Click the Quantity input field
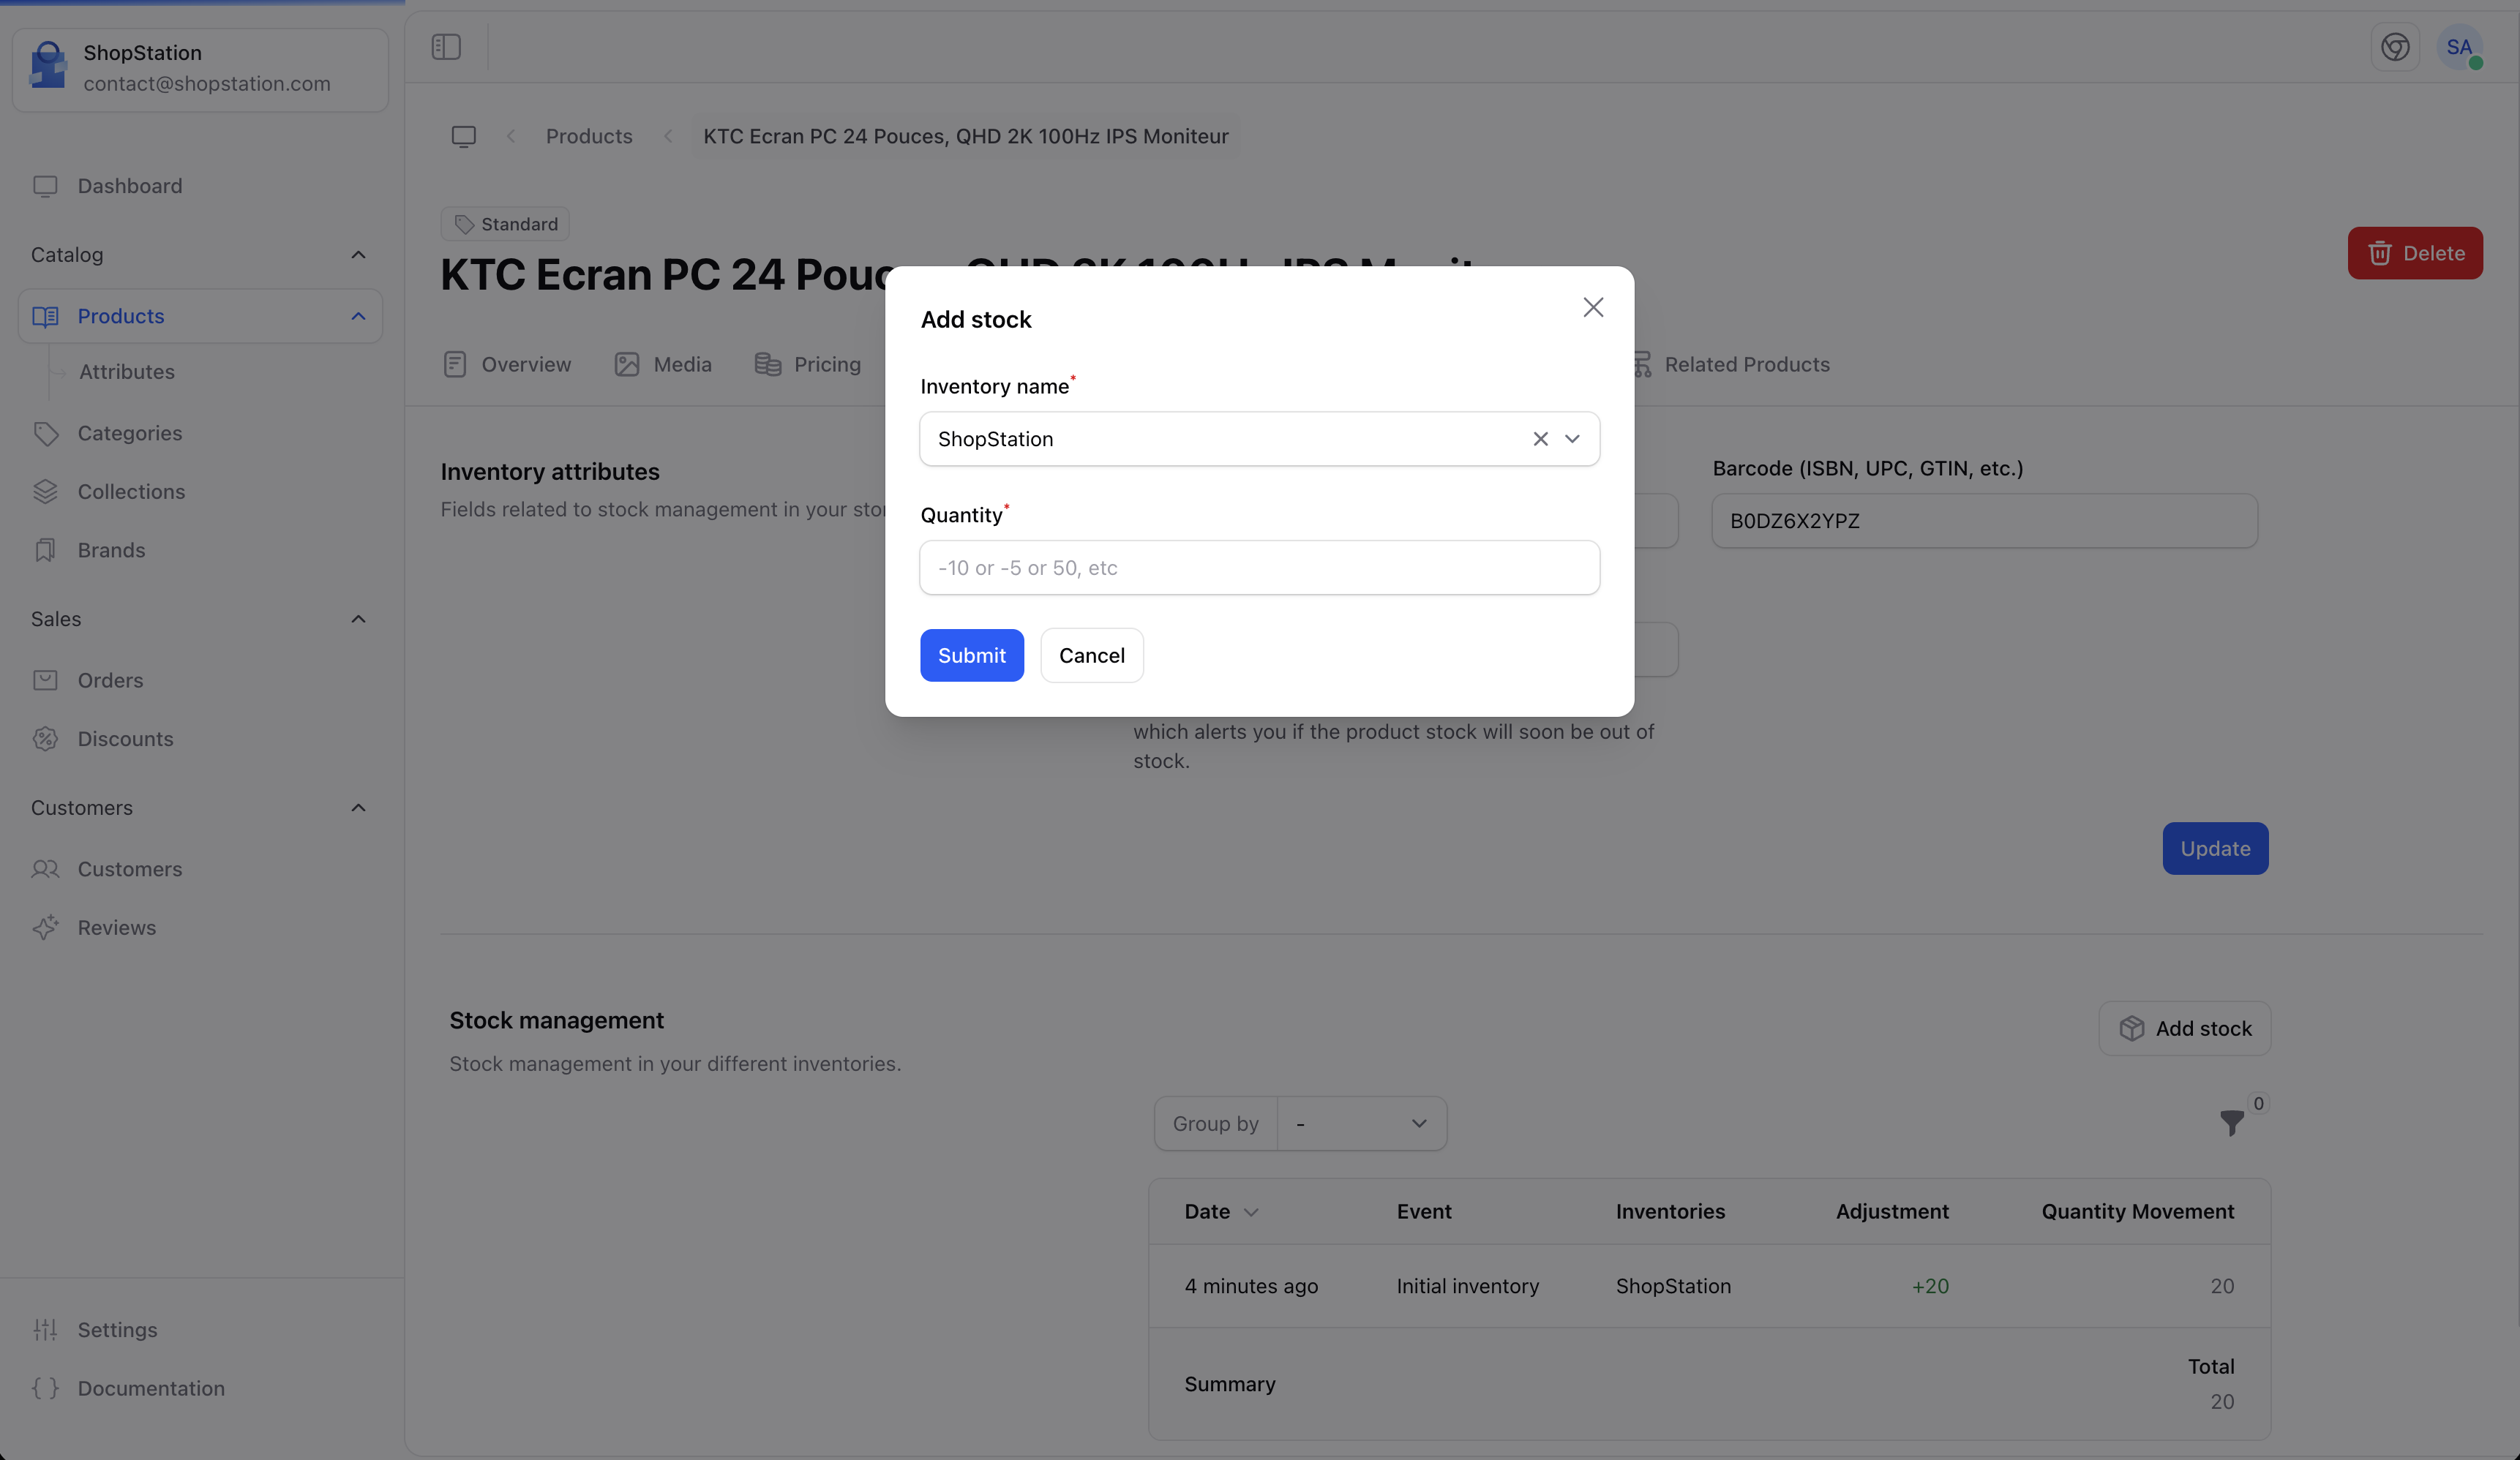This screenshot has width=2520, height=1460. pos(1259,568)
